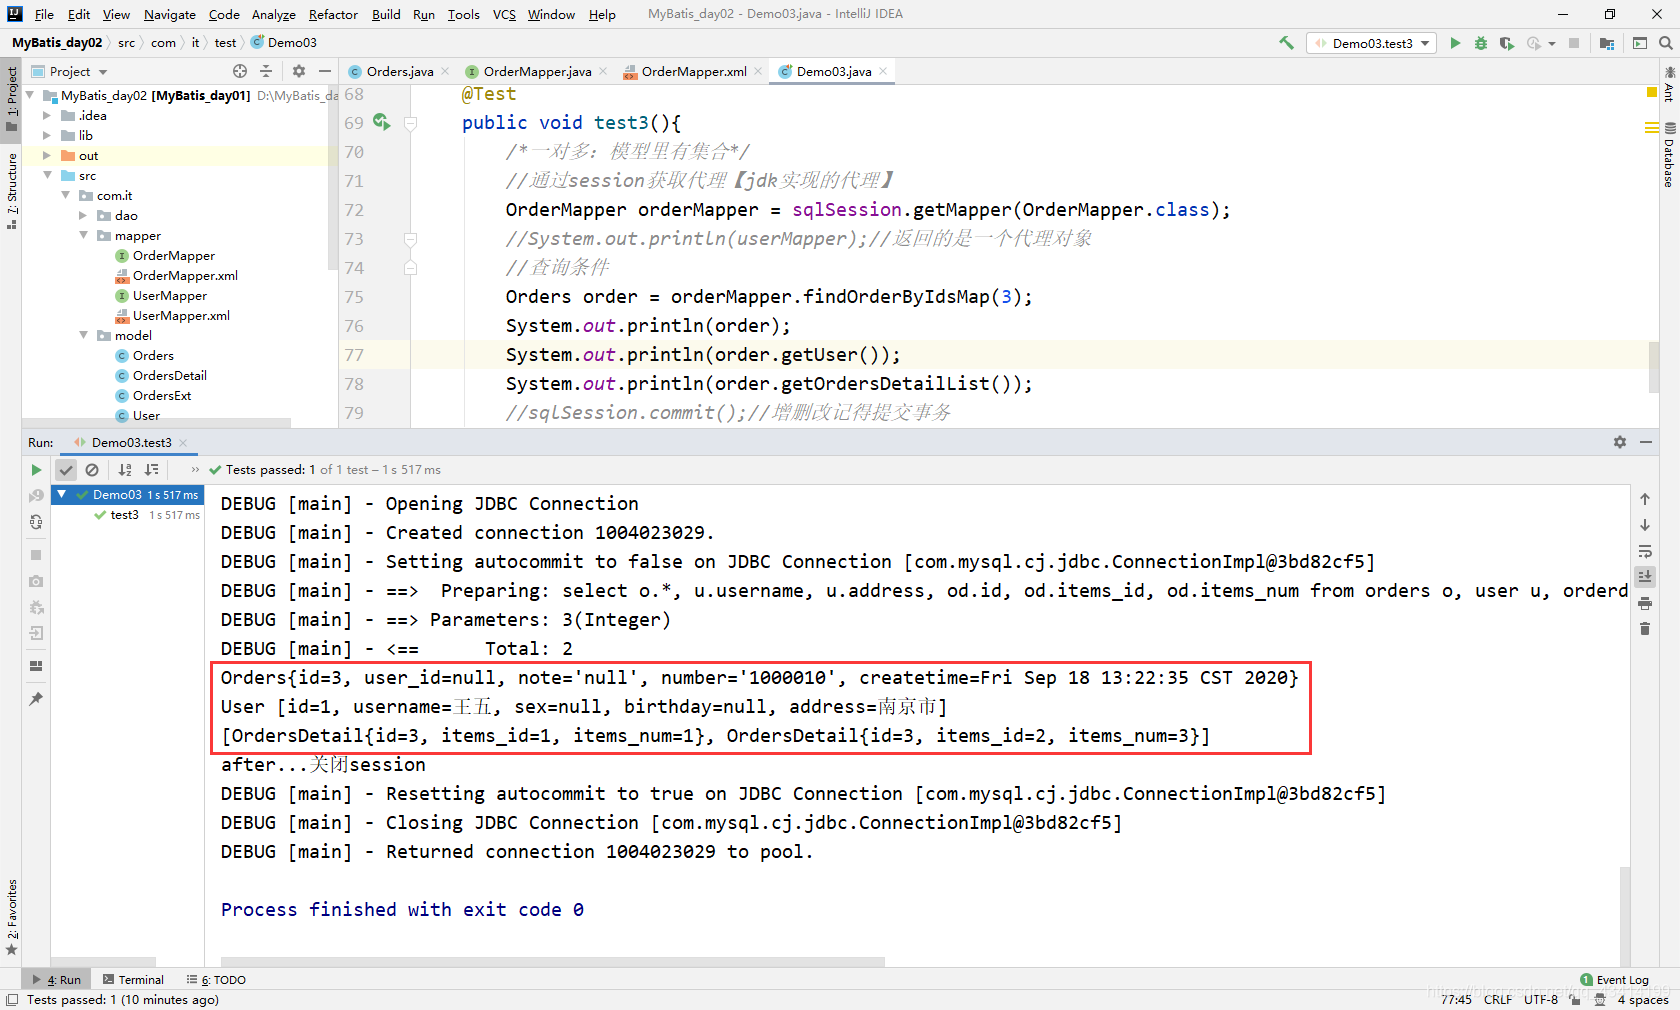Viewport: 1680px width, 1010px height.
Task: Collapse all in Project panel header
Action: coord(266,71)
